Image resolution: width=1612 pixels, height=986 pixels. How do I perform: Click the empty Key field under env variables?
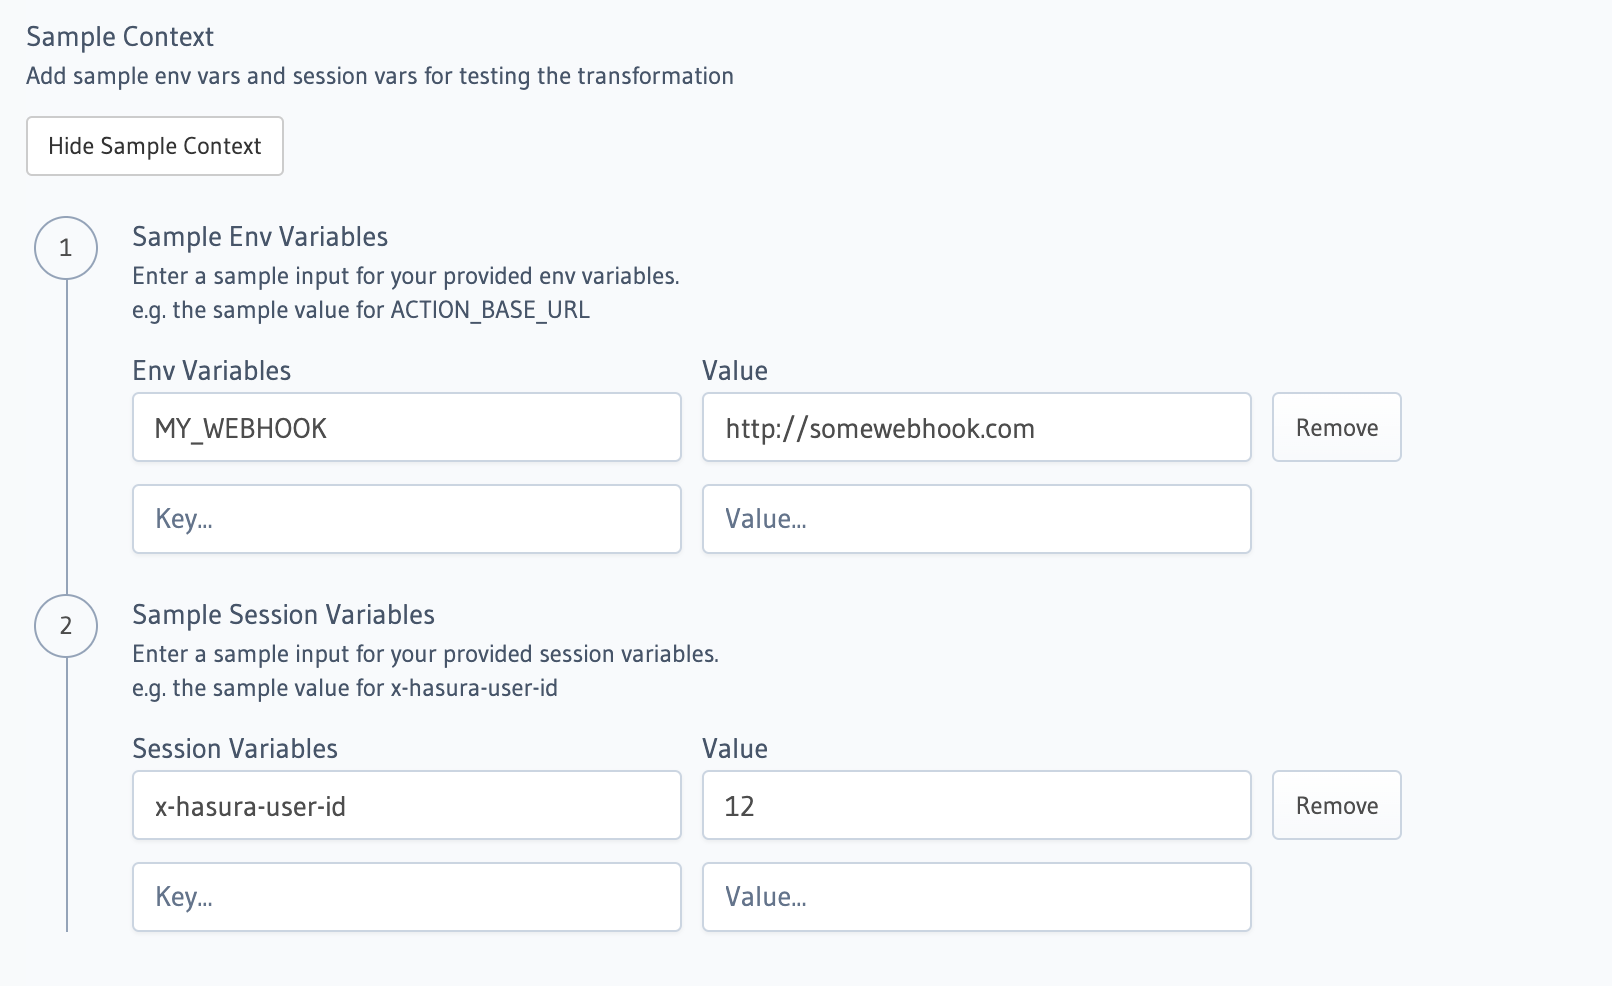click(x=406, y=518)
